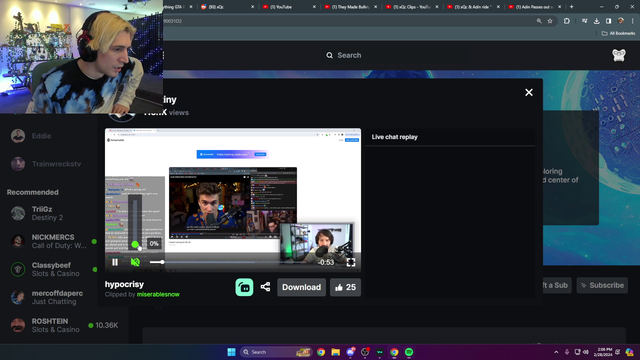The height and width of the screenshot is (360, 640).
Task: Open the user avatar menu at top right
Action: pos(619,55)
